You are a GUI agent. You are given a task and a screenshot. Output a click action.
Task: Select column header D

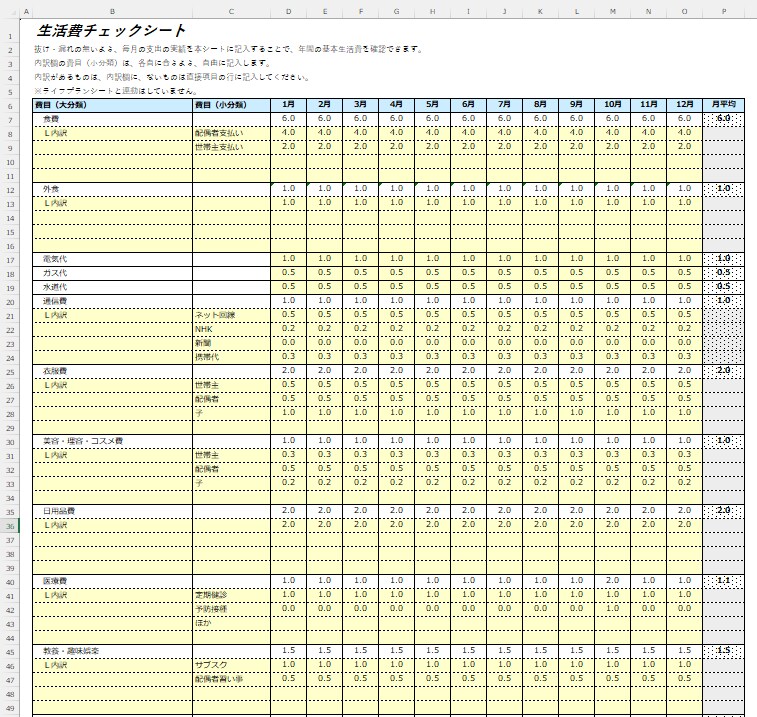click(288, 11)
